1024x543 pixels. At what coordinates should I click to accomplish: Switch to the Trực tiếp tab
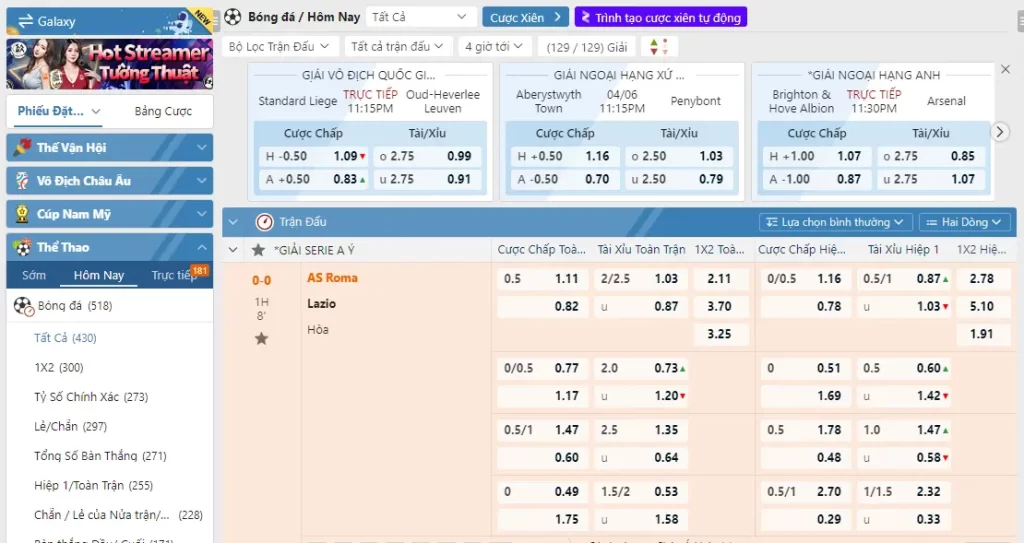pos(174,275)
